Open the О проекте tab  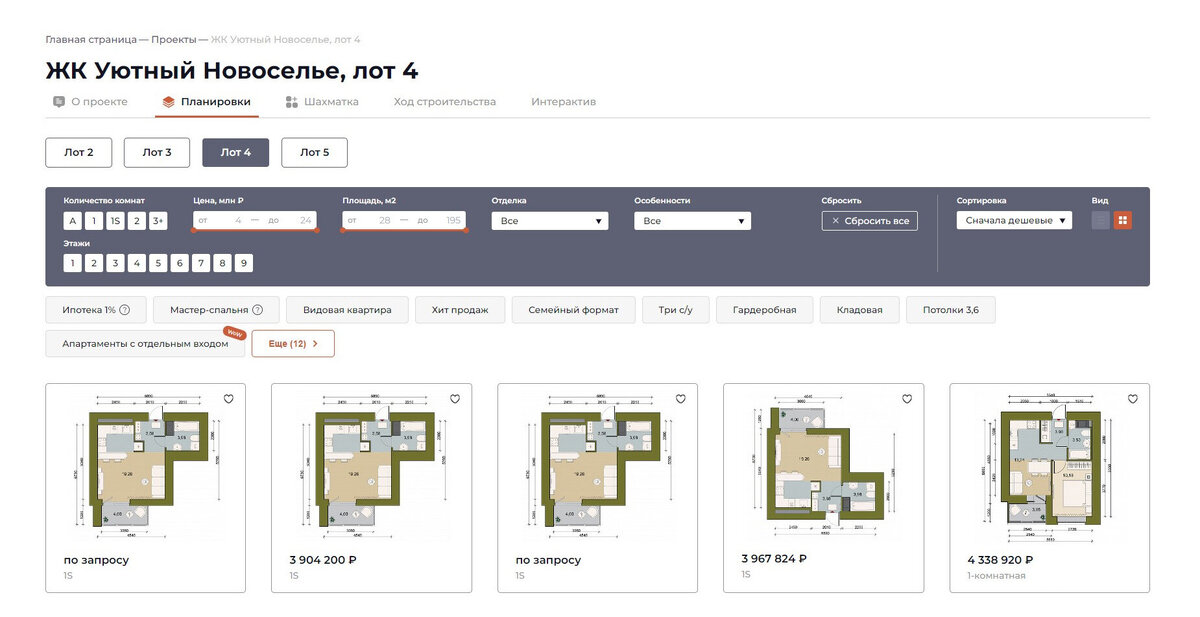[90, 102]
